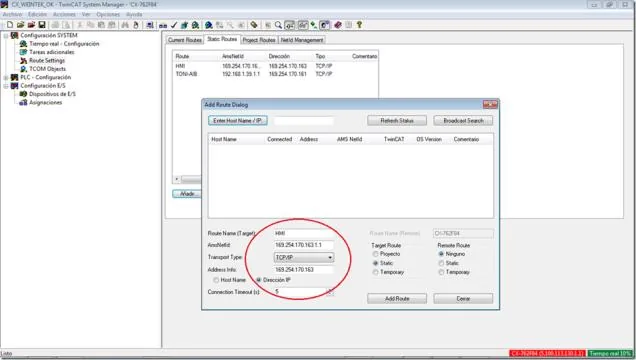Select the Host Name radio button

216,280
